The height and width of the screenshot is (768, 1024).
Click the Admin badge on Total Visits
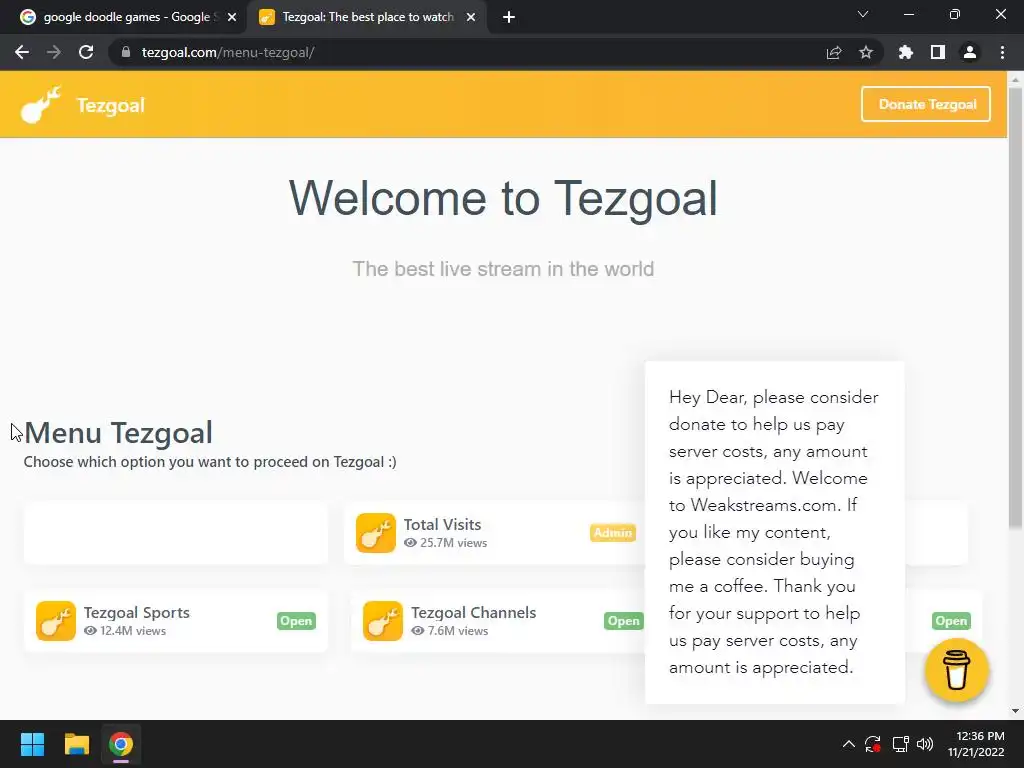(613, 533)
